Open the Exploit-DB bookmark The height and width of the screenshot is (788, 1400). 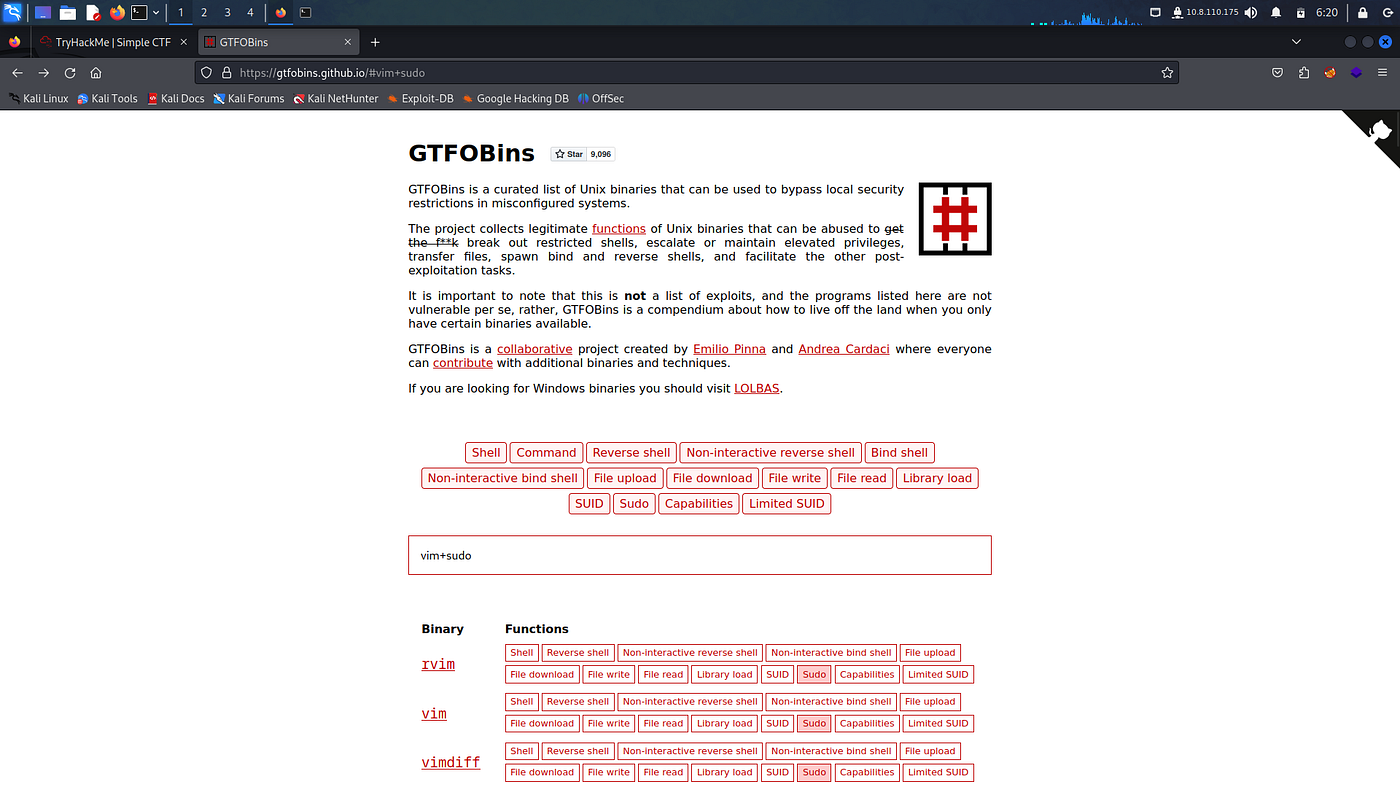point(420,99)
